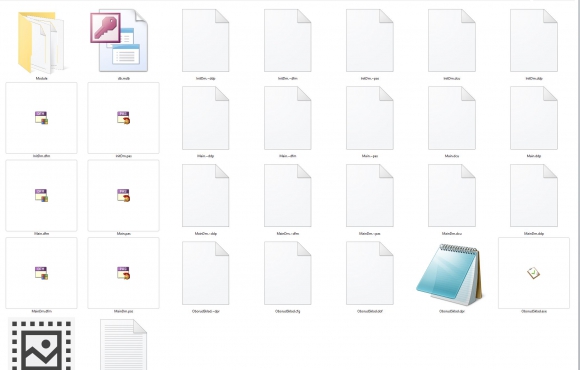The width and height of the screenshot is (580, 370).
Task: Select the MainDm.pas source file
Action: 124,273
